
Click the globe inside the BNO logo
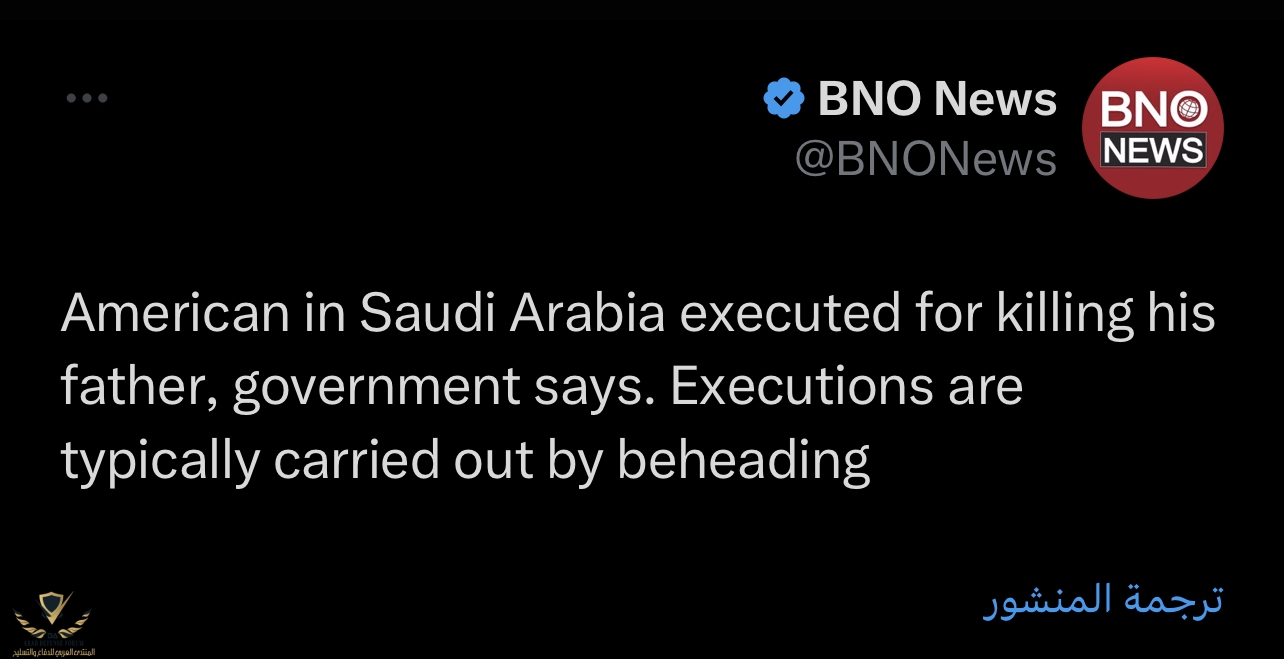[x=1191, y=108]
